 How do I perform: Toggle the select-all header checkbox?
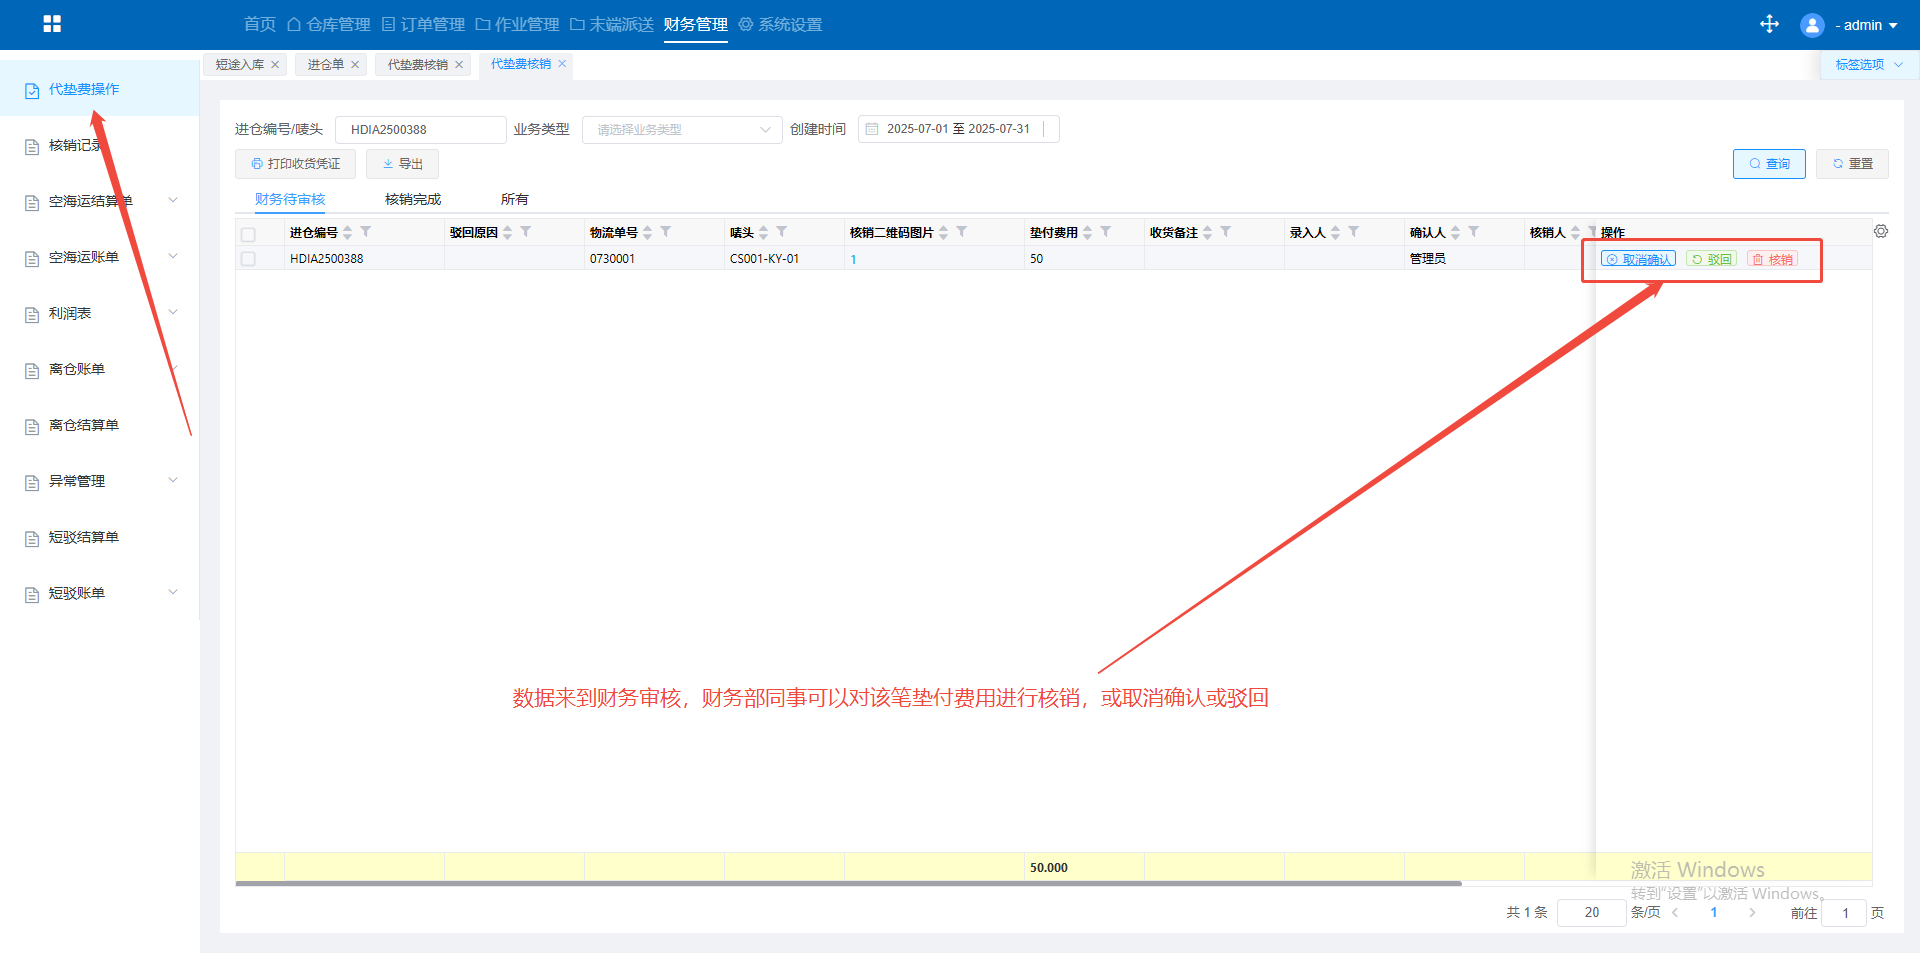pyautogui.click(x=248, y=234)
